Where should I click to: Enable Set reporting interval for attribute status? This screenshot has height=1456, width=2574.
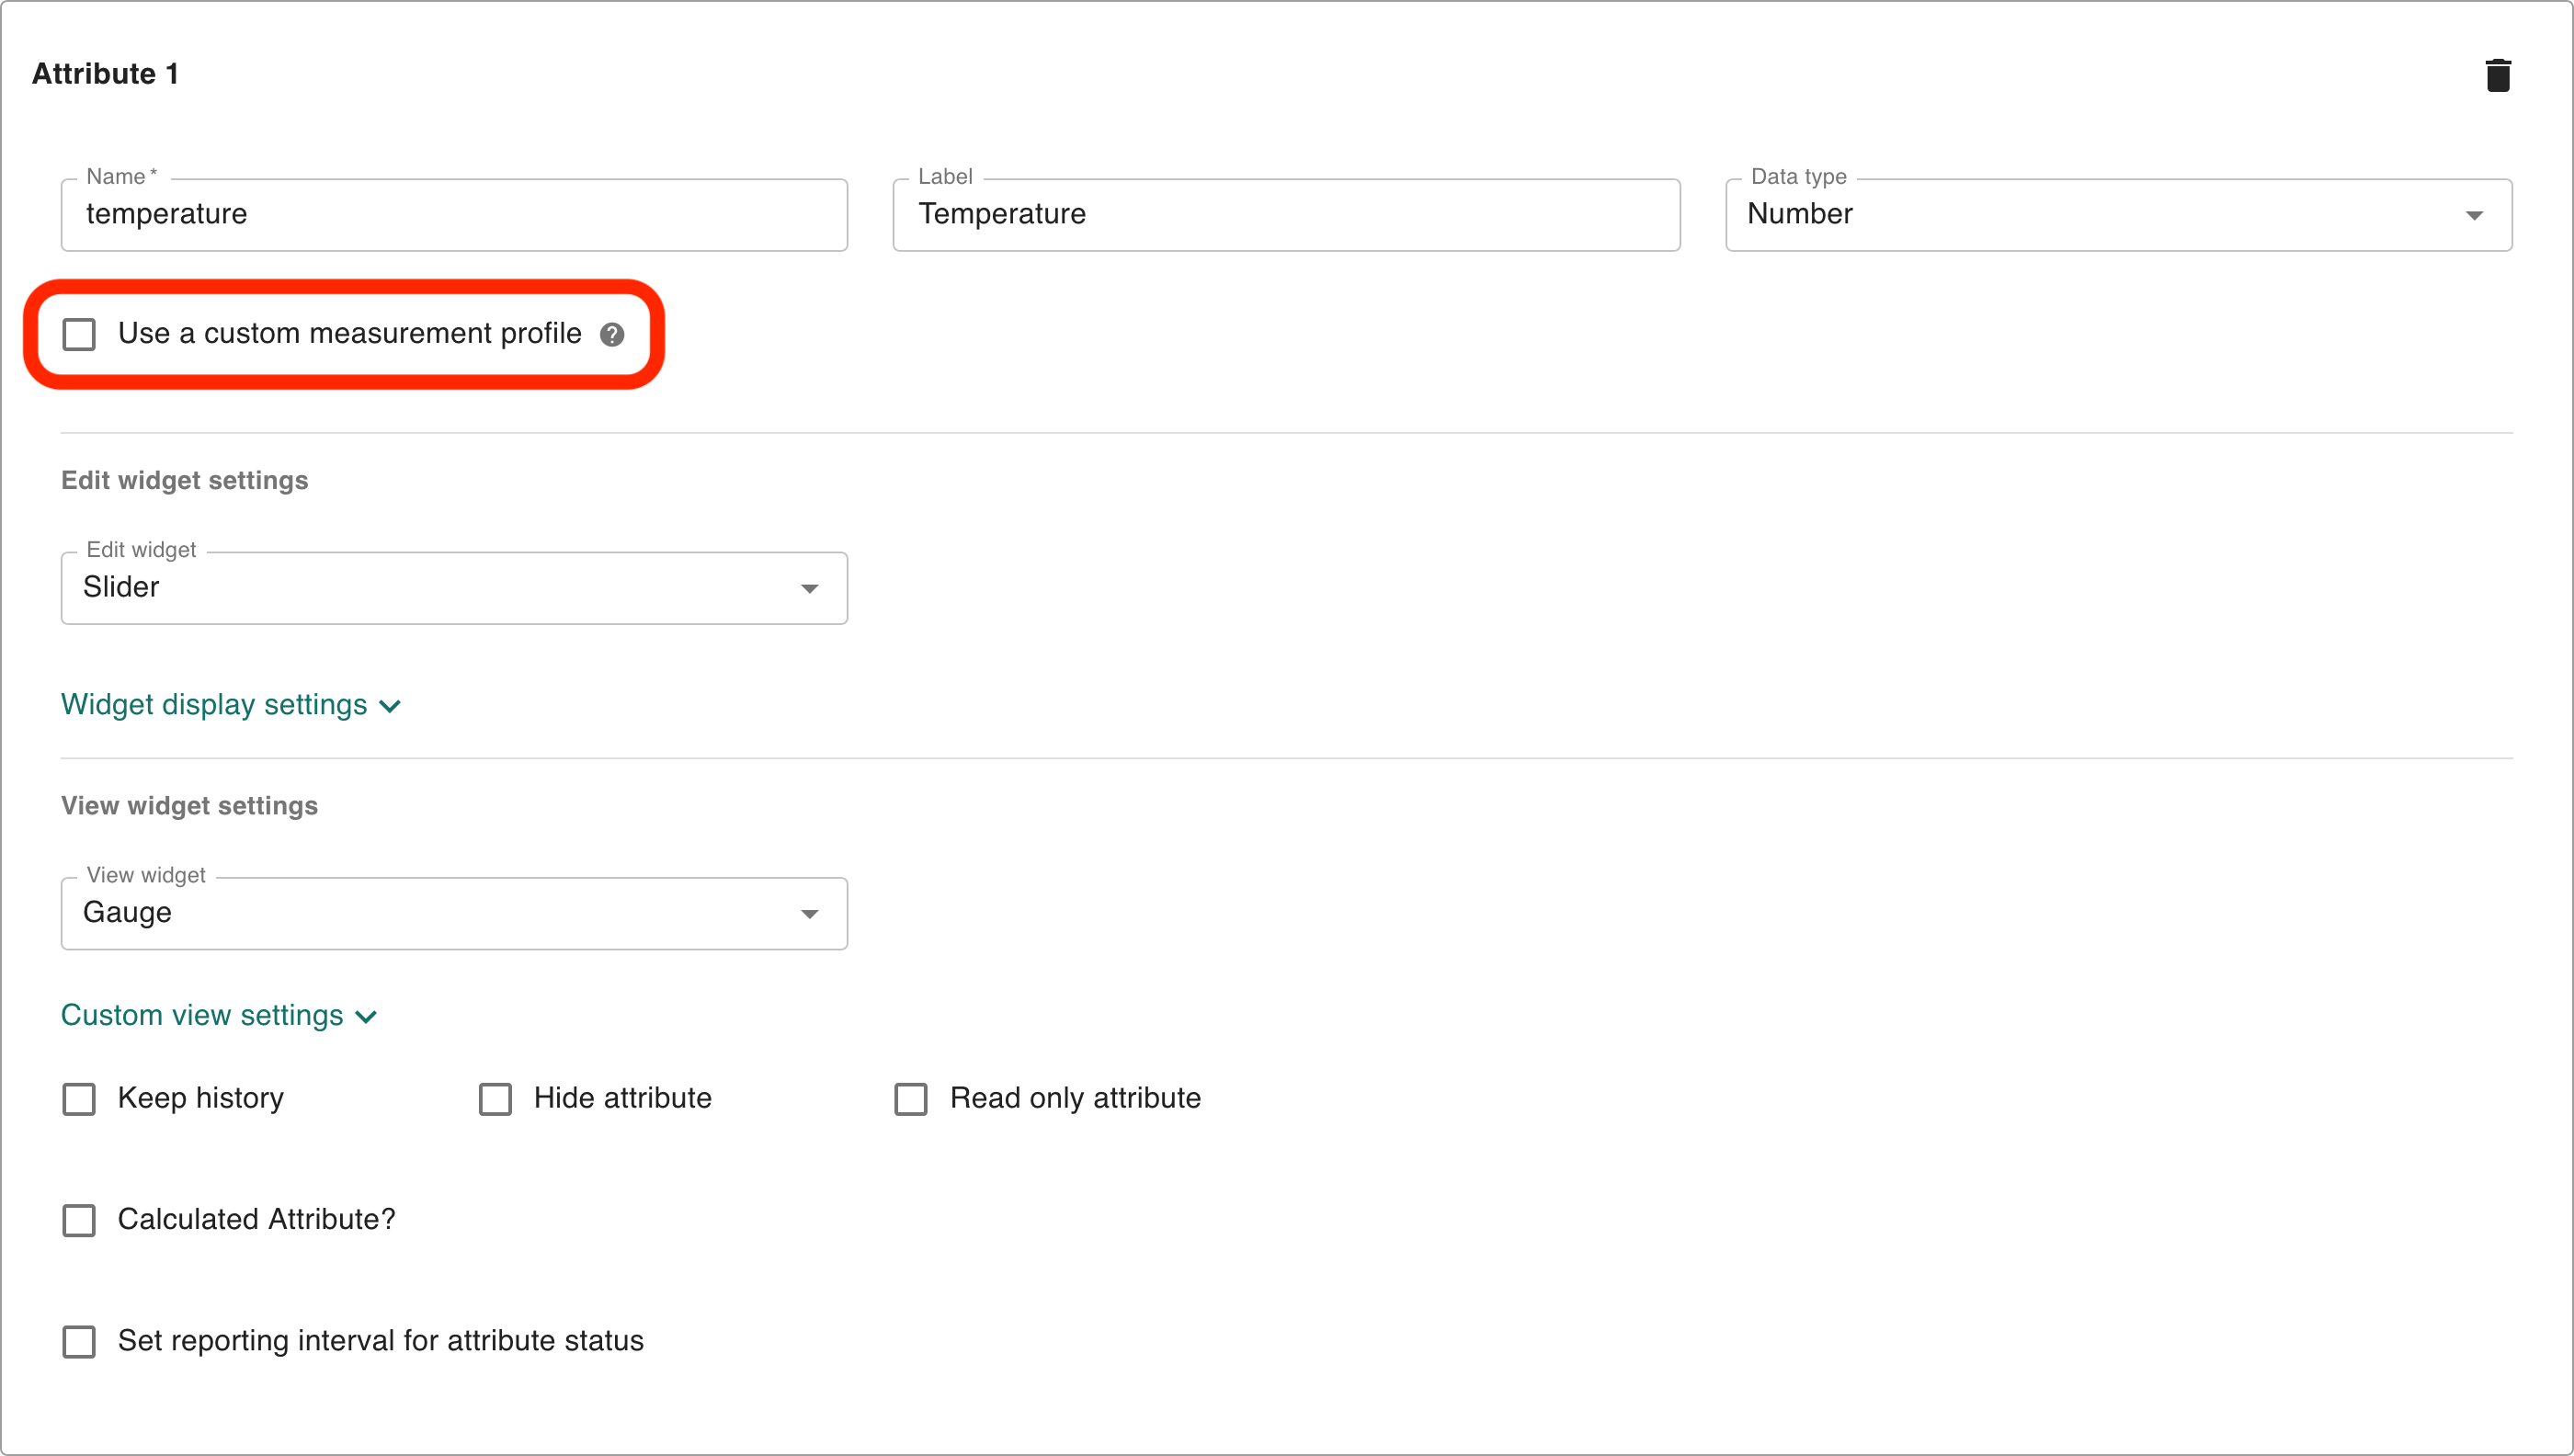pyautogui.click(x=79, y=1341)
